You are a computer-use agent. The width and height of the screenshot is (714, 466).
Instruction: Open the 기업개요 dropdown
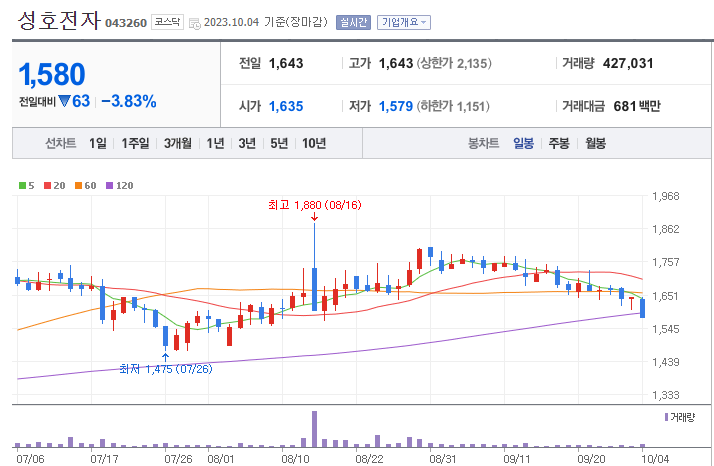(x=403, y=22)
